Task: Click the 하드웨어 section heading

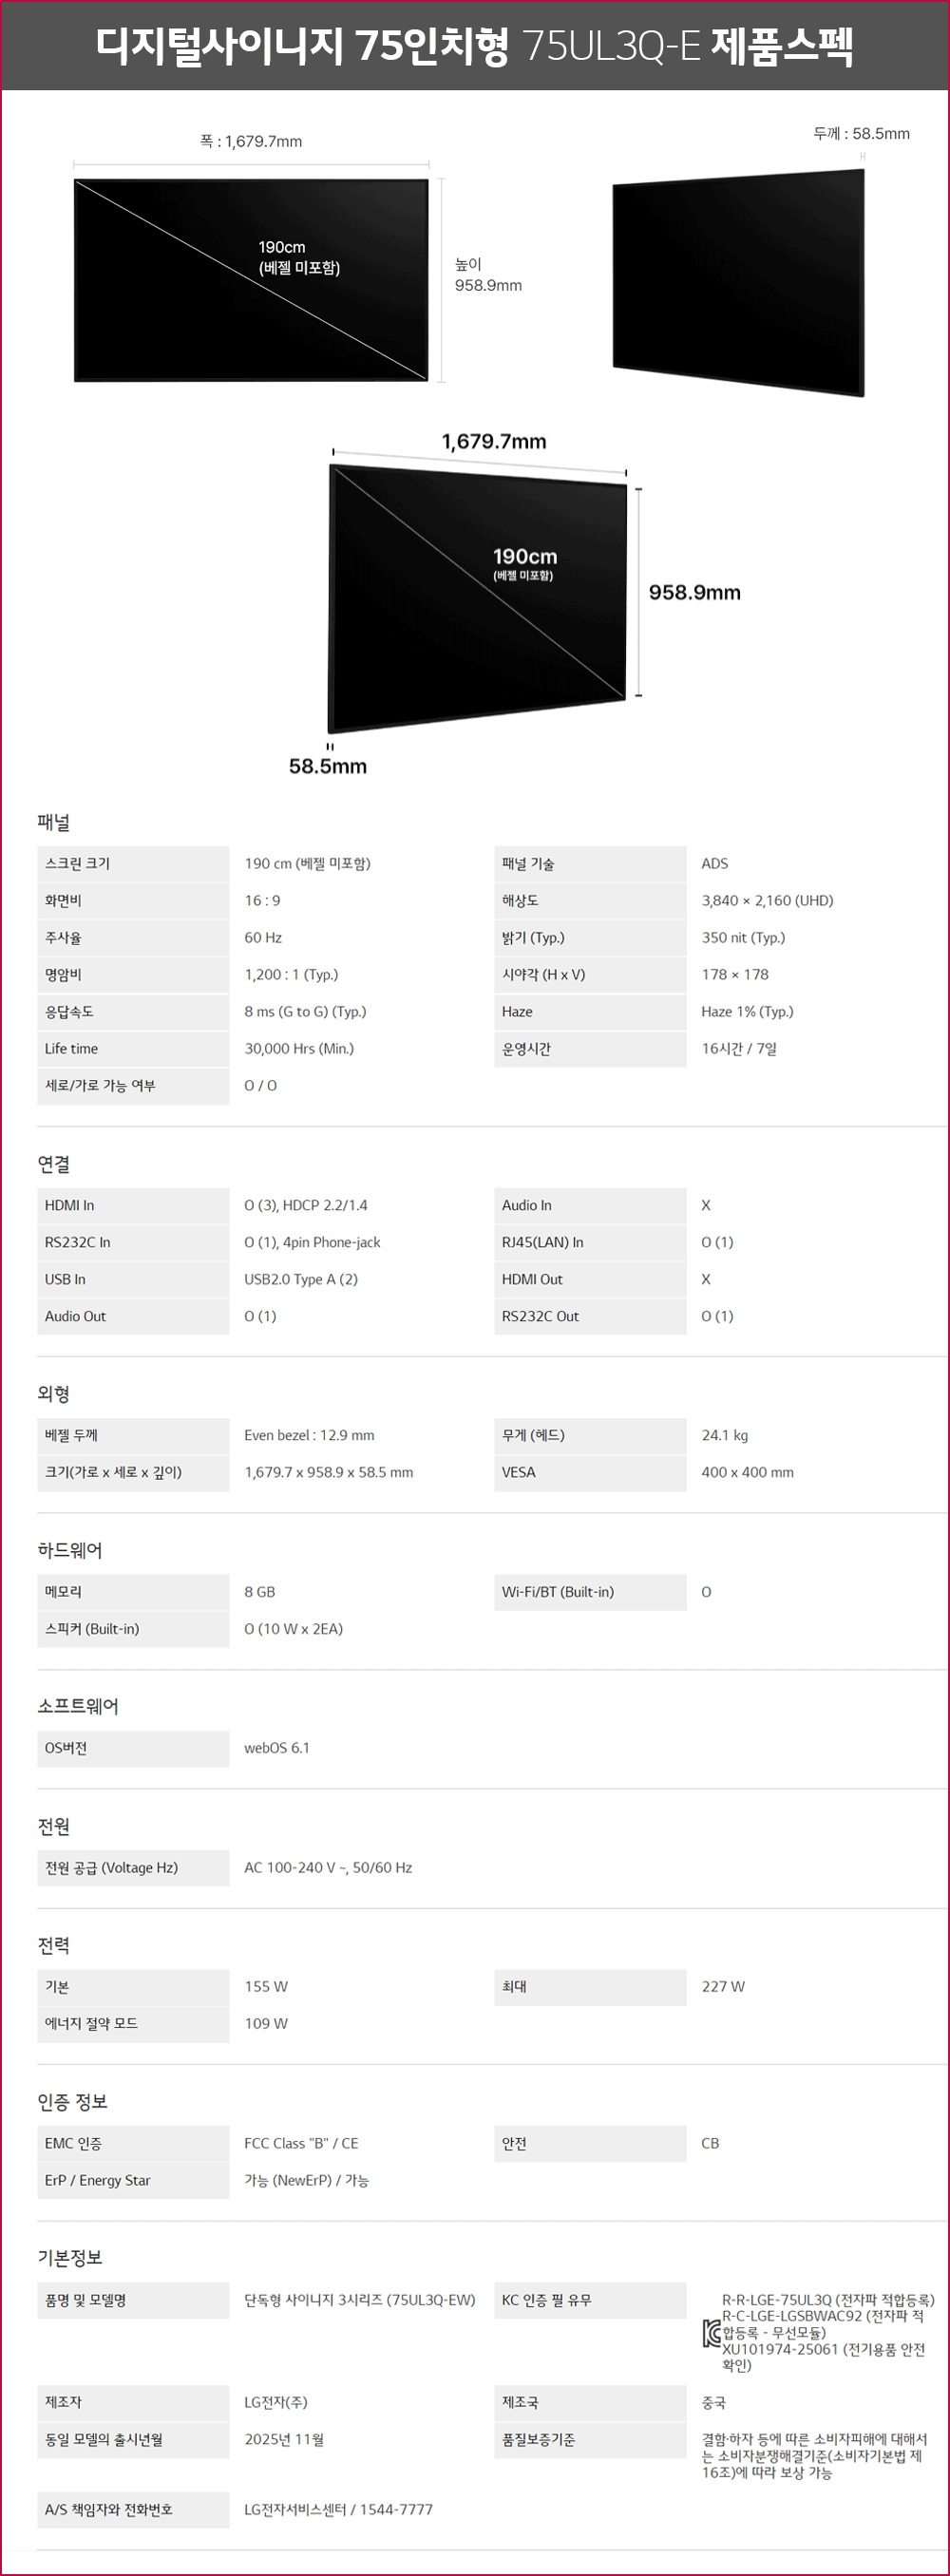Action: [x=70, y=1550]
